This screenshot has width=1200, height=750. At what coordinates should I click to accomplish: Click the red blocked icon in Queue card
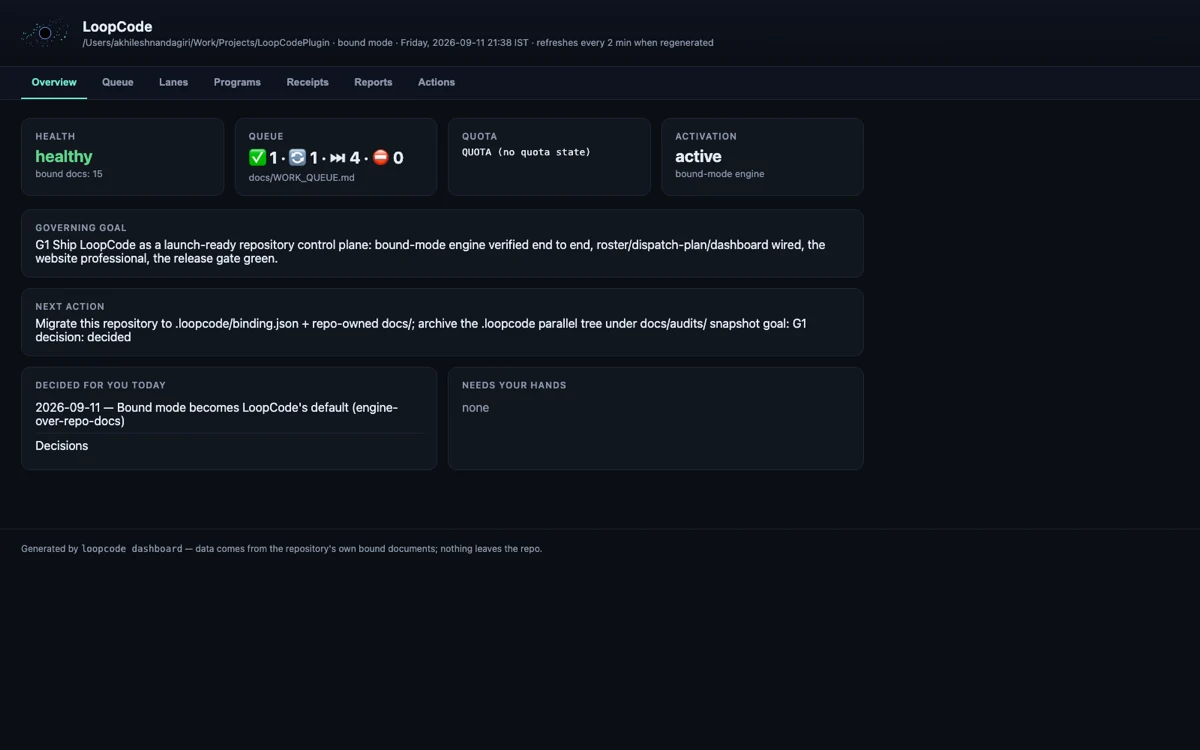(x=381, y=157)
